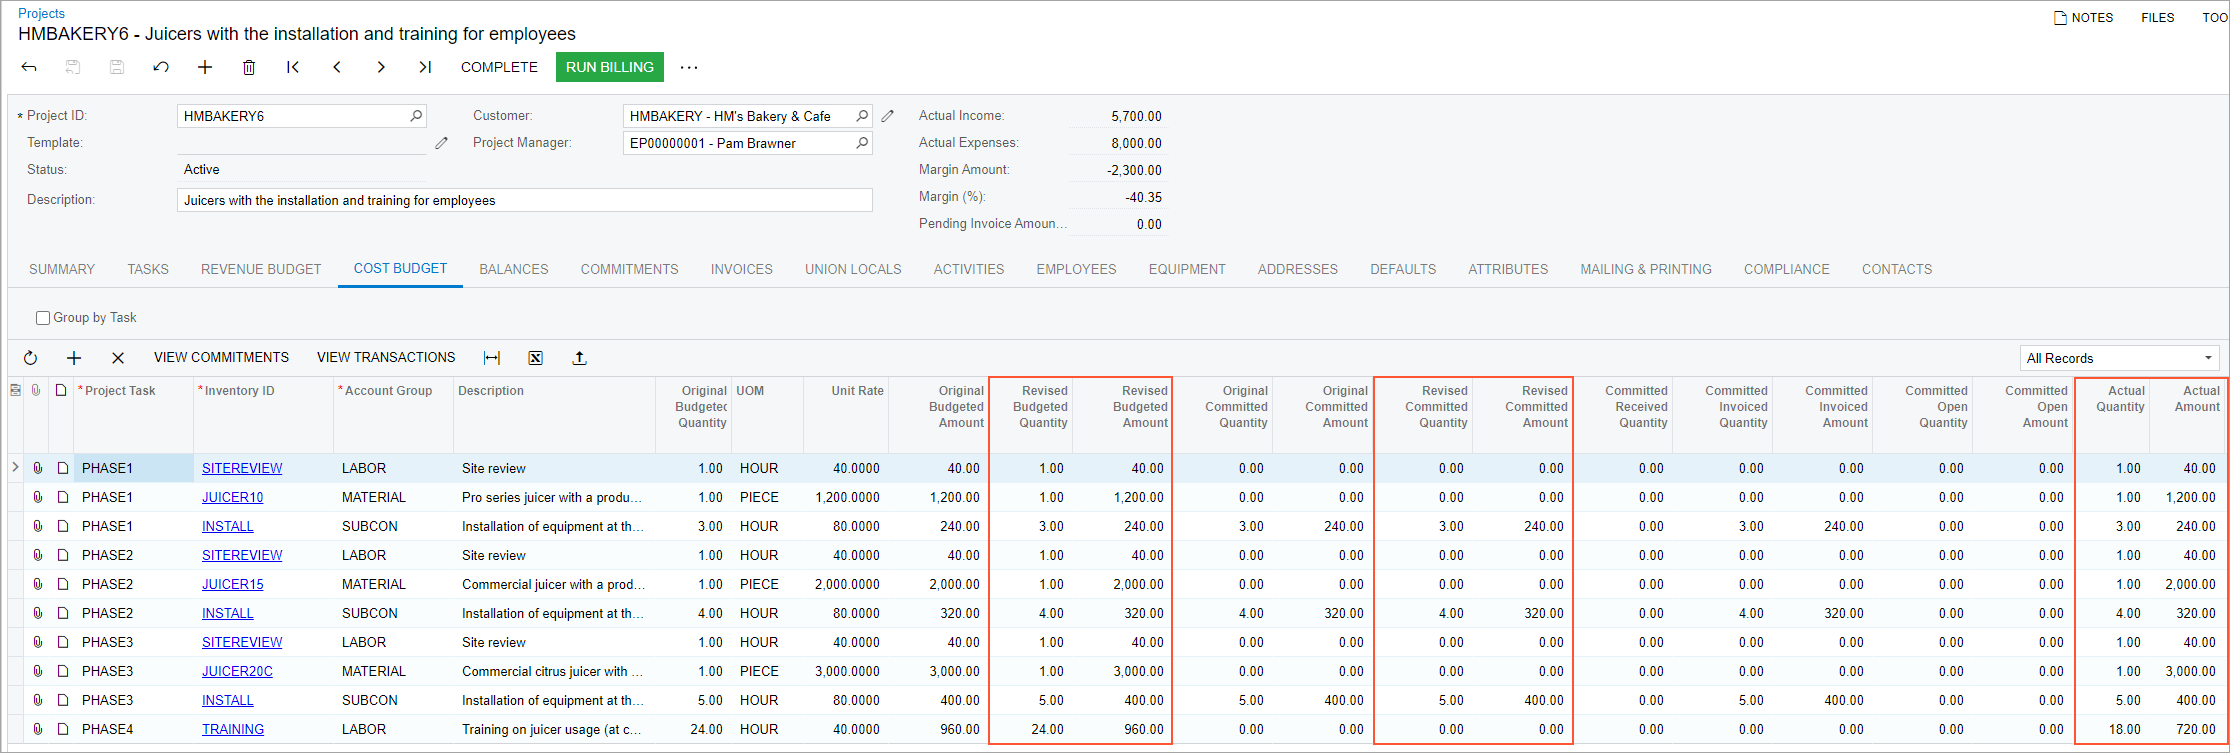Click the View Transactions button
This screenshot has height=753, width=2230.
[386, 357]
